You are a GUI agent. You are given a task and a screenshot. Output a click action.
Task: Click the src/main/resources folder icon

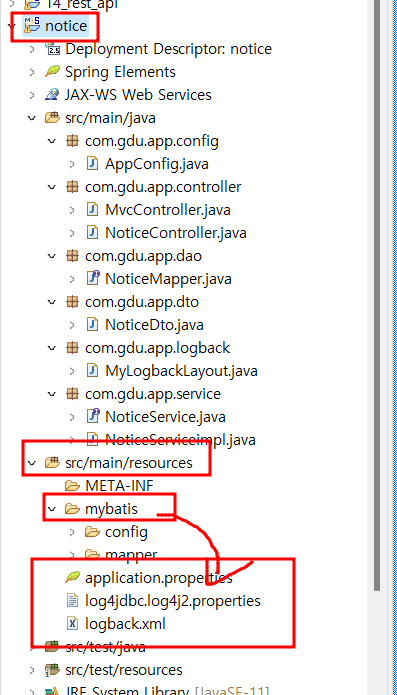(x=52, y=462)
